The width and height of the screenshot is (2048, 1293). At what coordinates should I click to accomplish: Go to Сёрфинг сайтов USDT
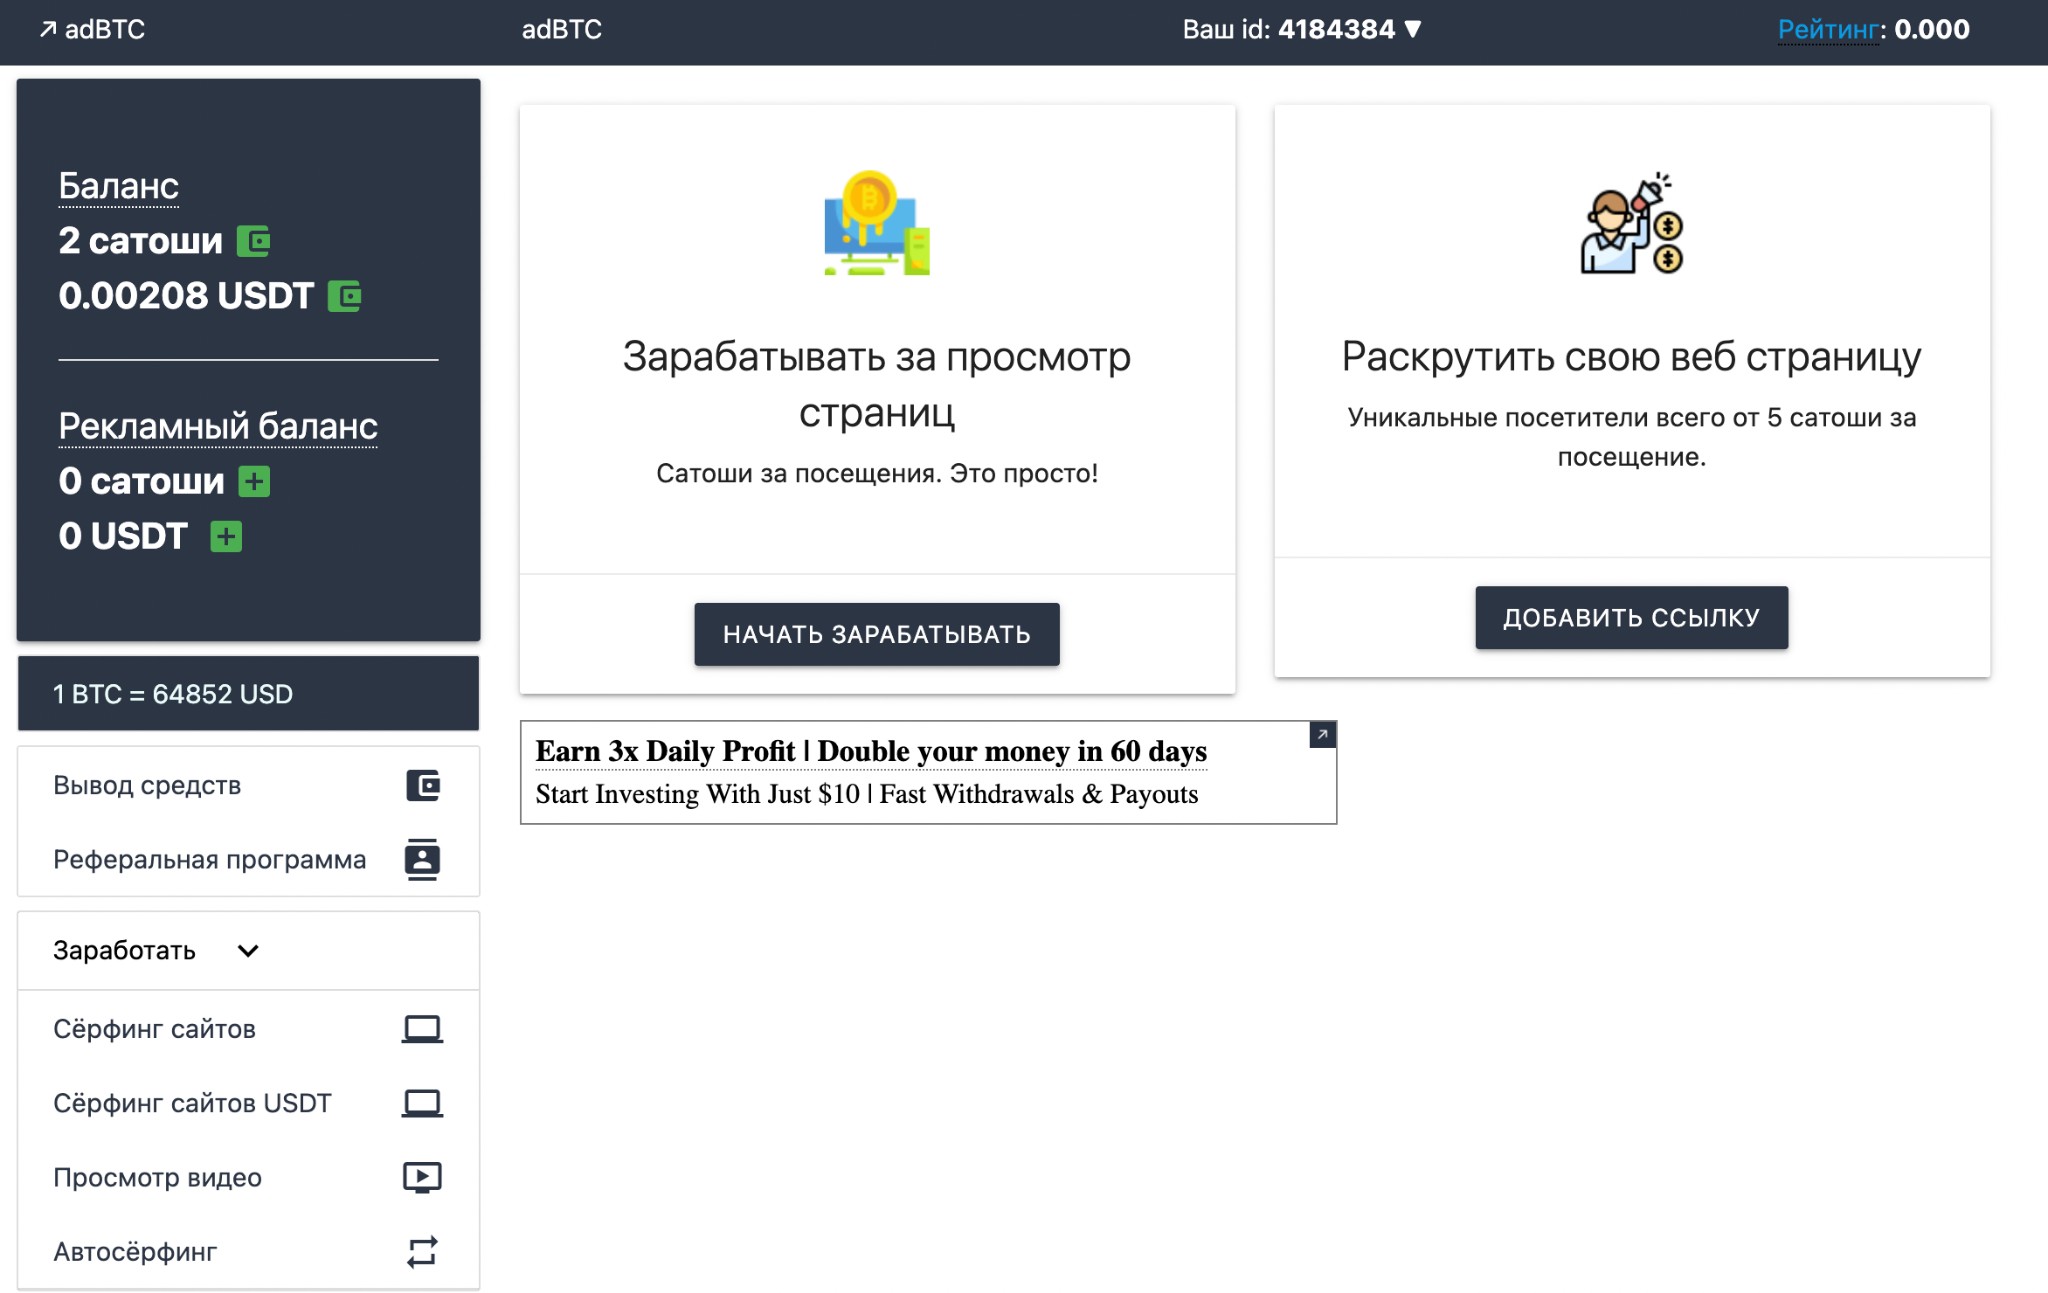[248, 1103]
